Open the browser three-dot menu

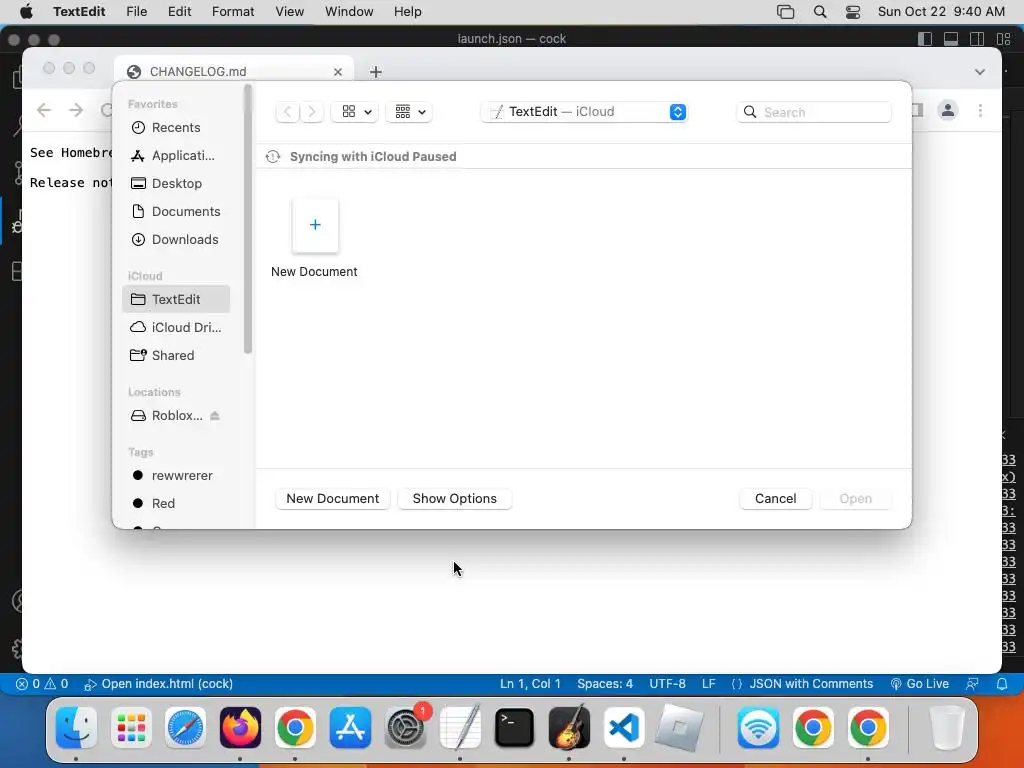980,110
